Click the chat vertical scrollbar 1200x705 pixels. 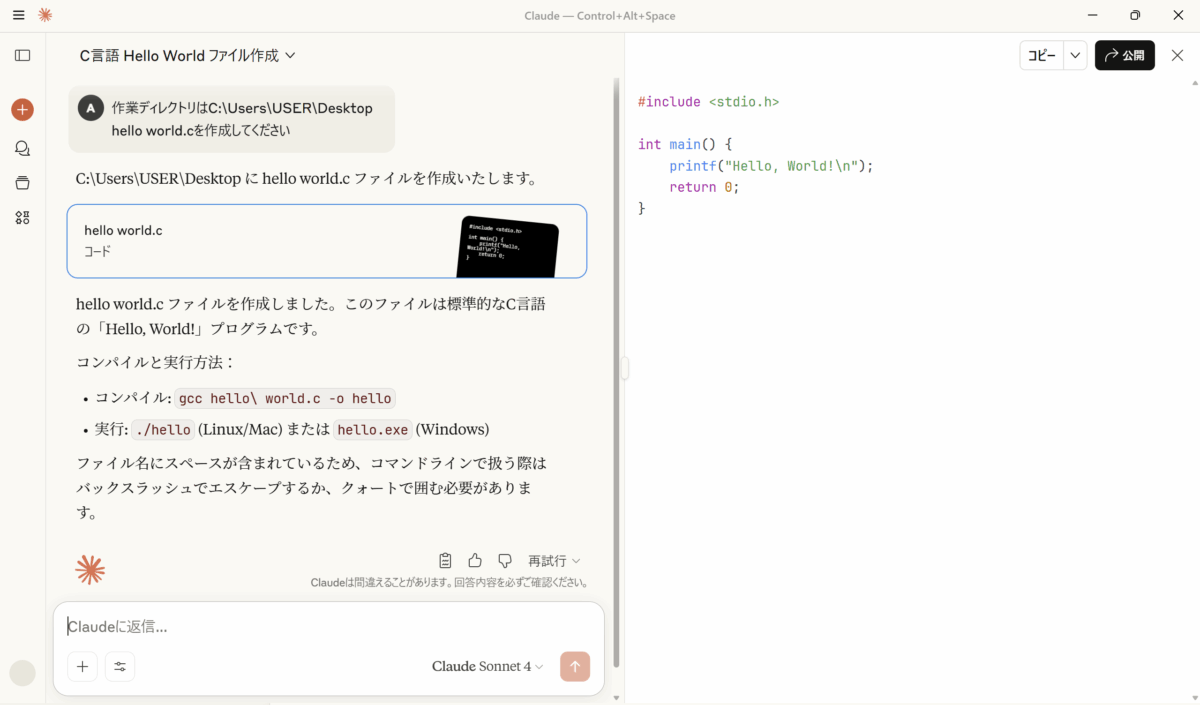click(616, 370)
